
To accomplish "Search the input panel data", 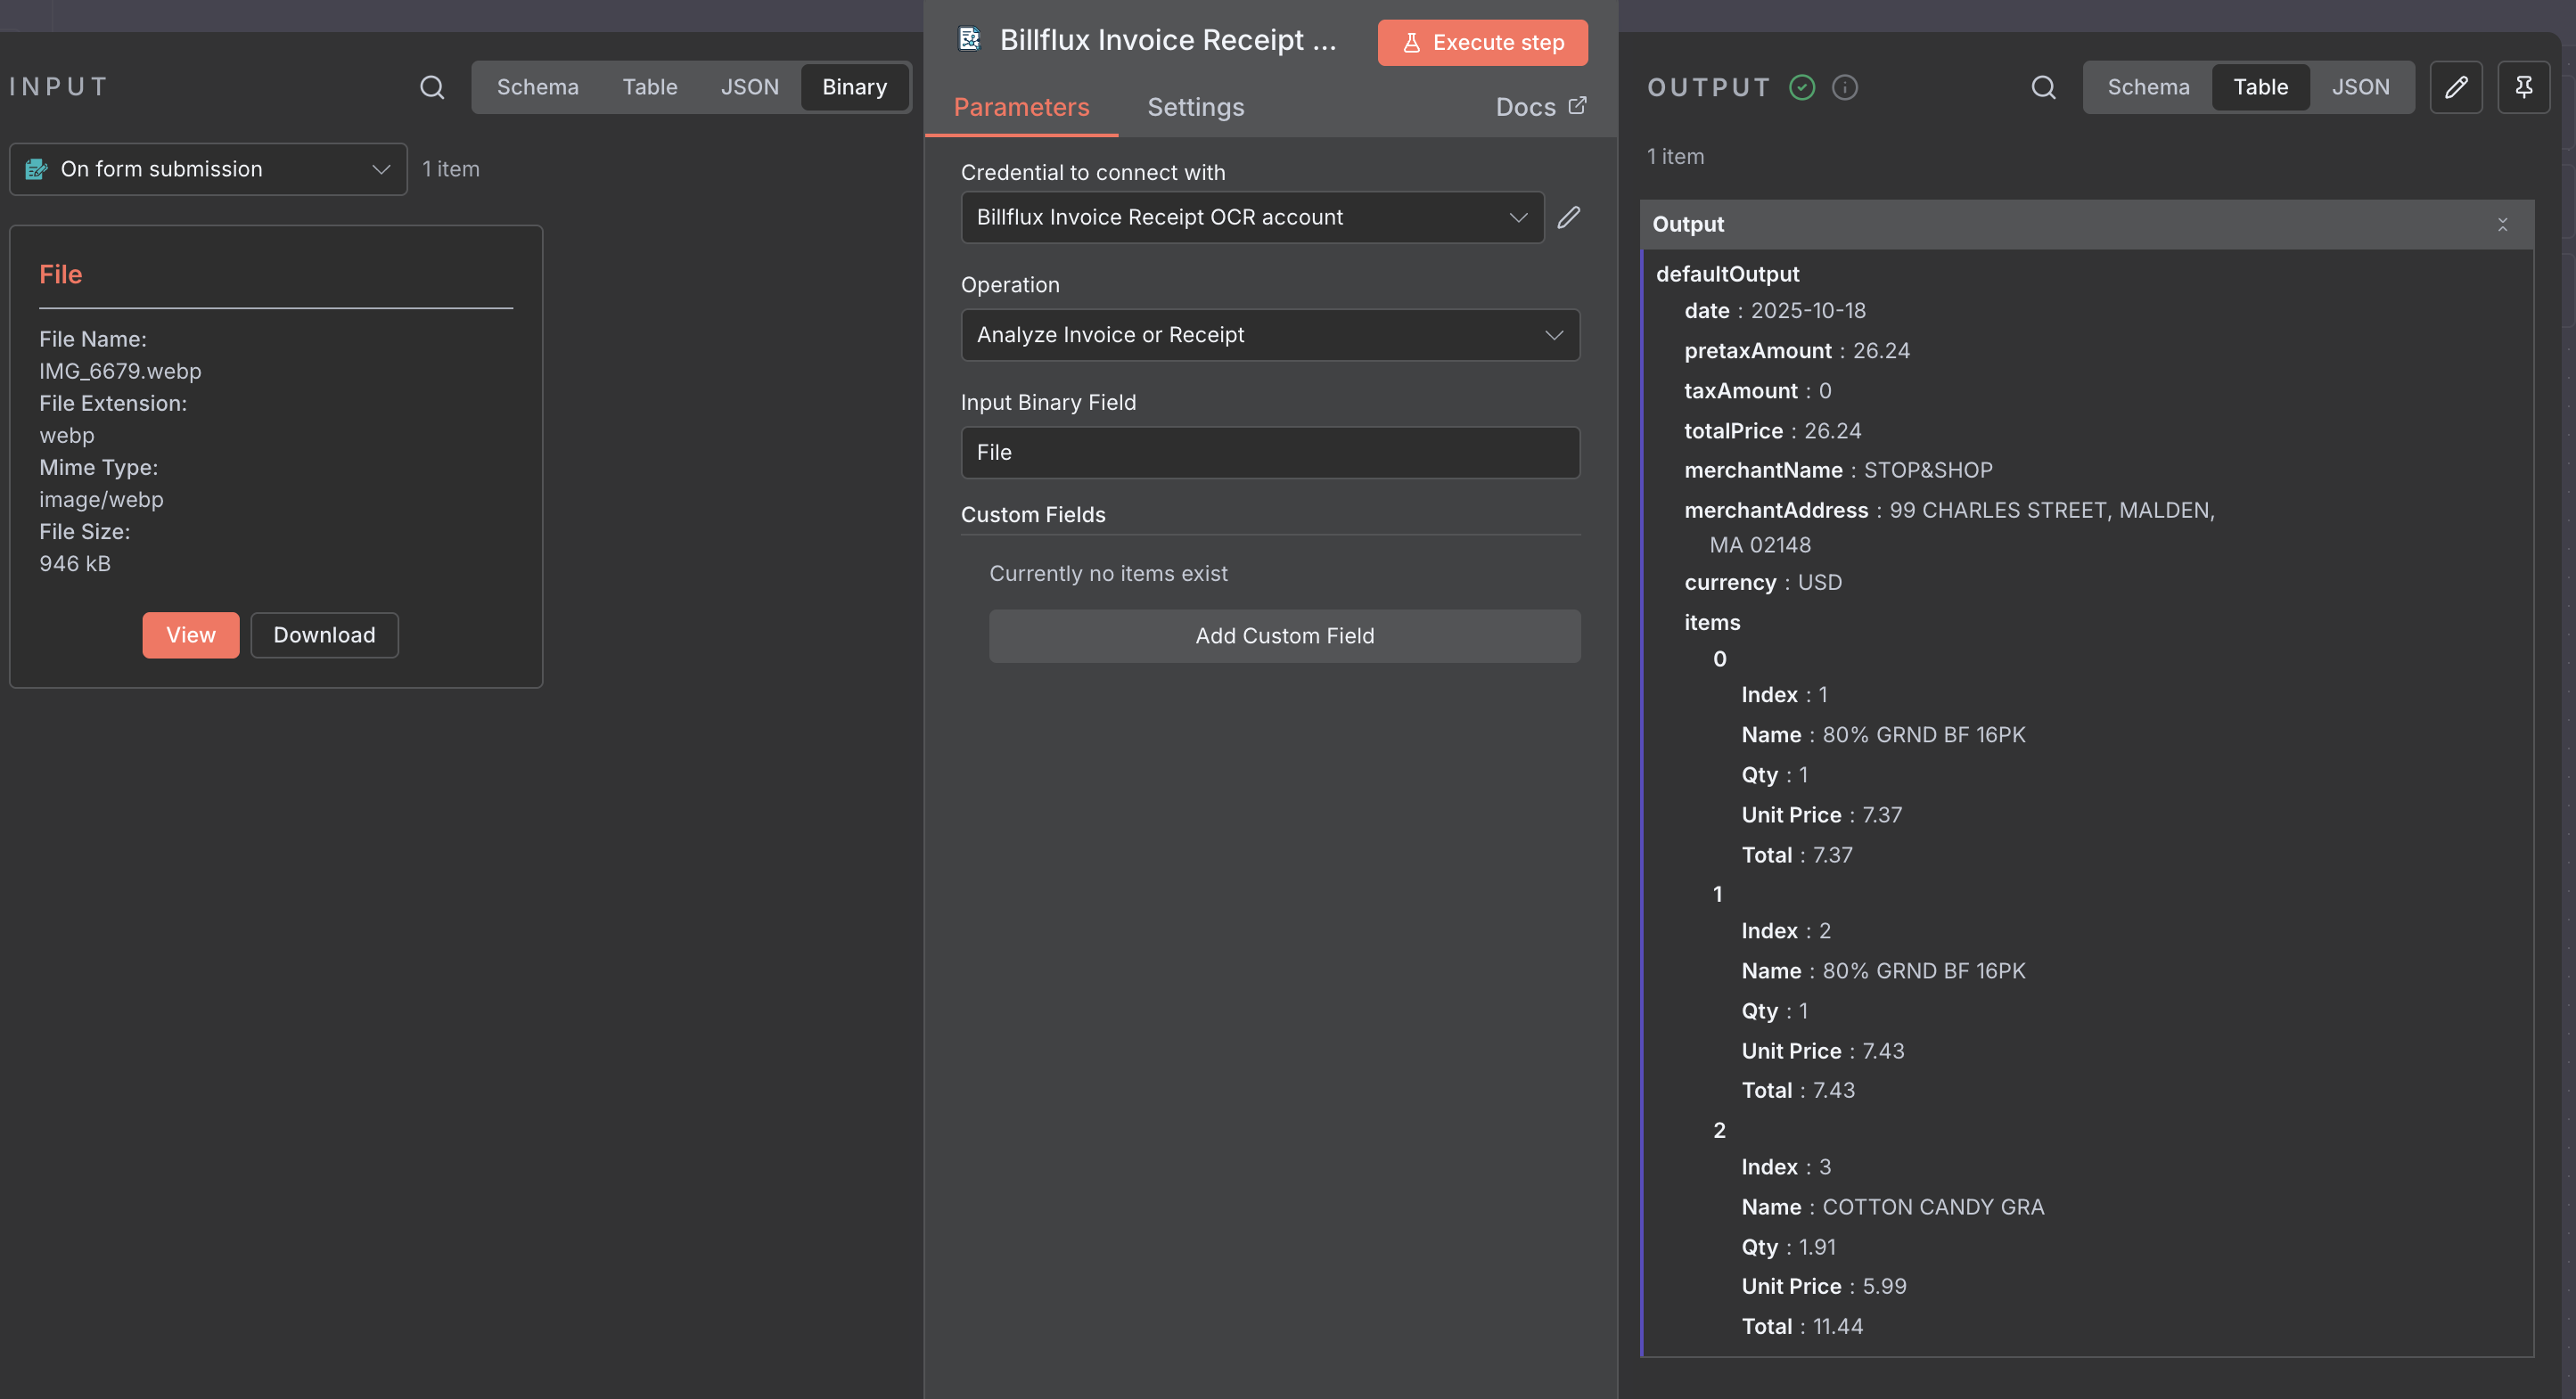I will [432, 87].
